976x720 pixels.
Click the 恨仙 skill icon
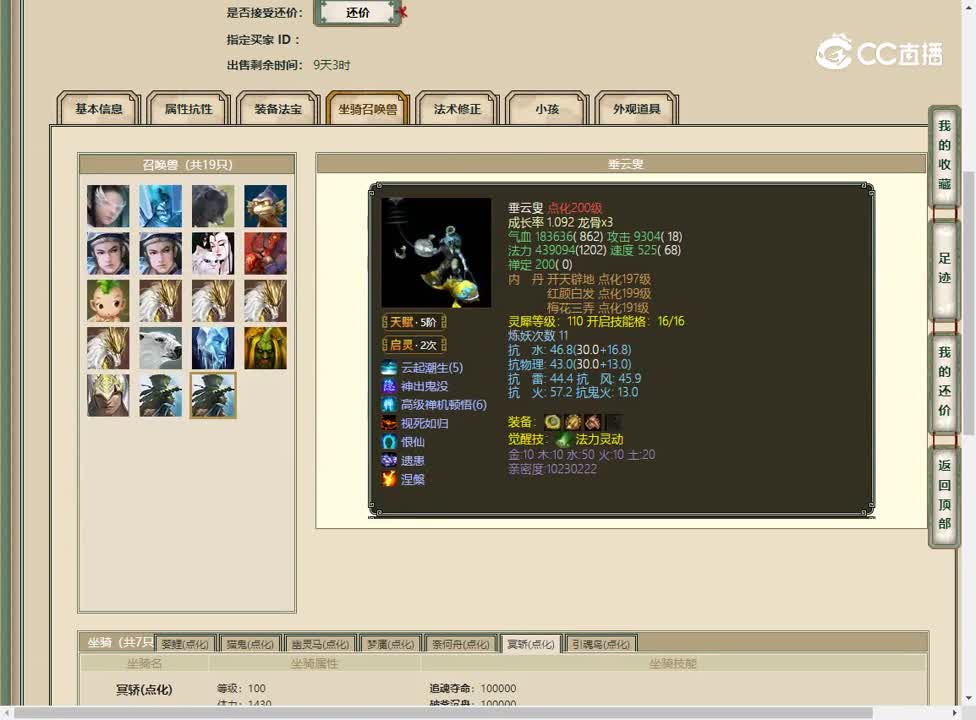[388, 442]
